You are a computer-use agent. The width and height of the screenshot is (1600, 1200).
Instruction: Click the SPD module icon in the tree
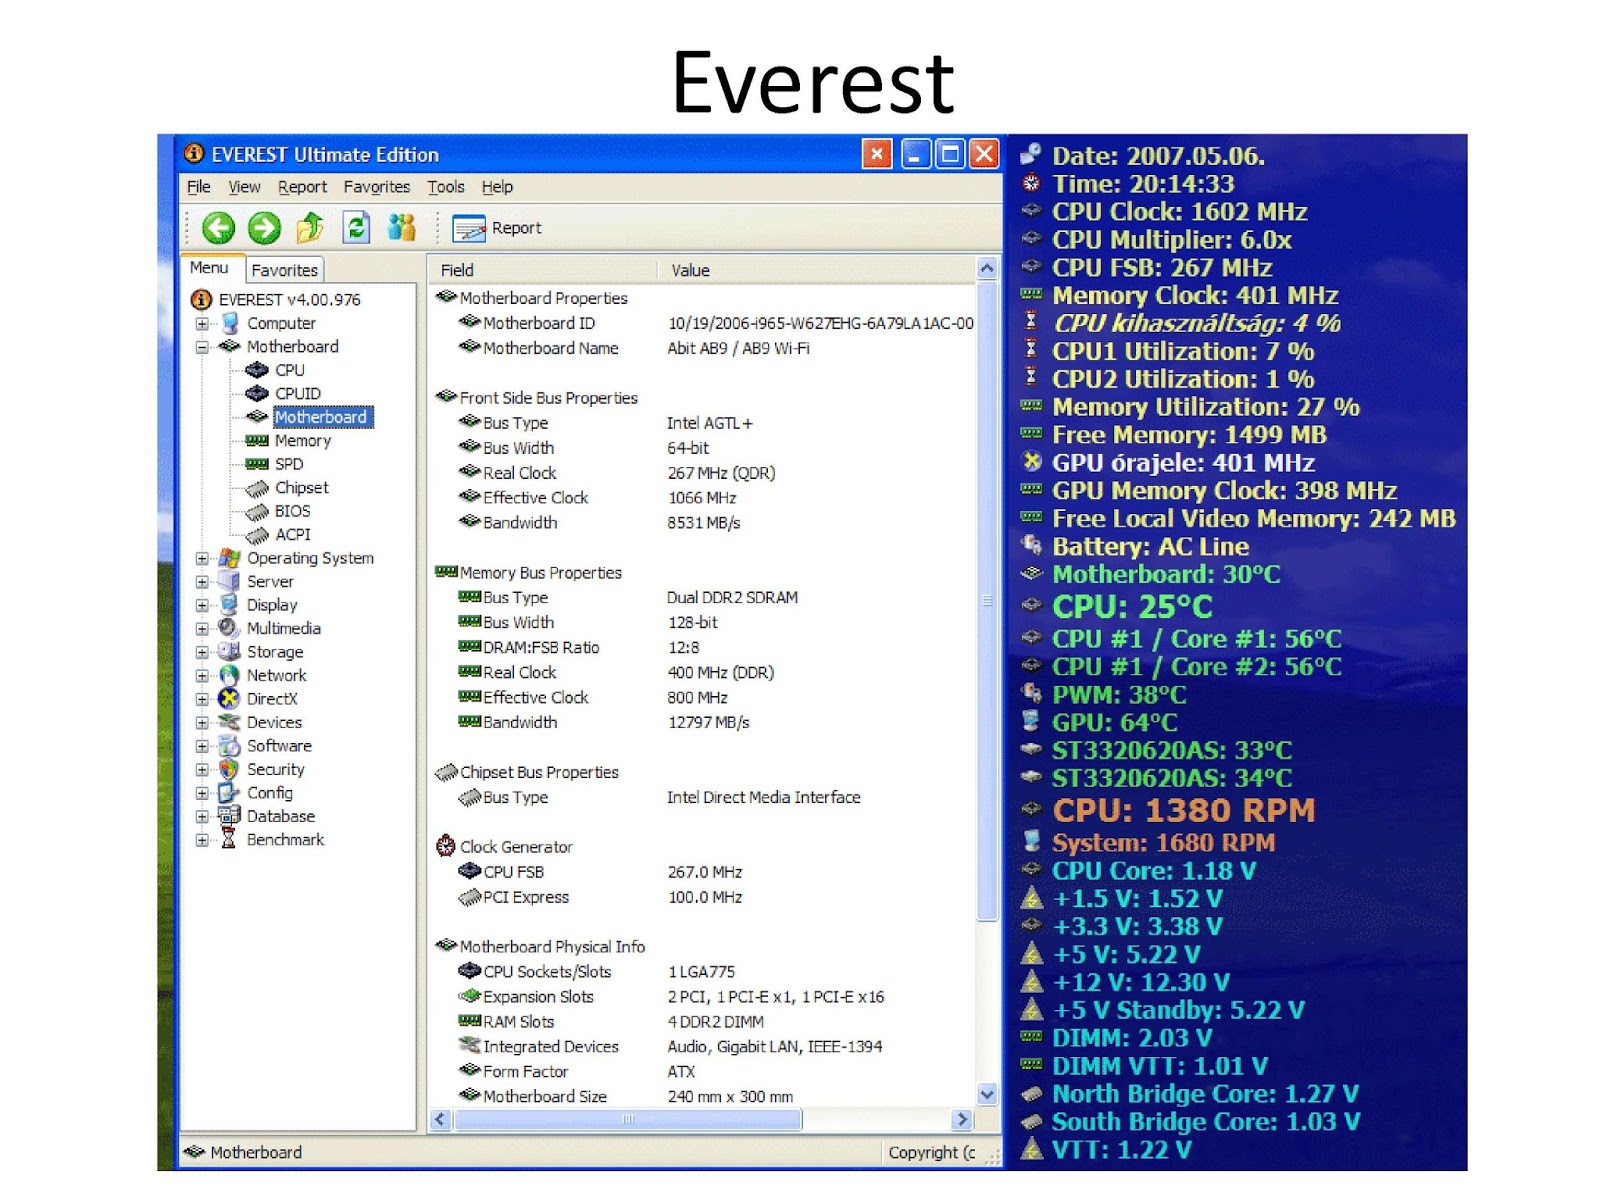pyautogui.click(x=257, y=464)
